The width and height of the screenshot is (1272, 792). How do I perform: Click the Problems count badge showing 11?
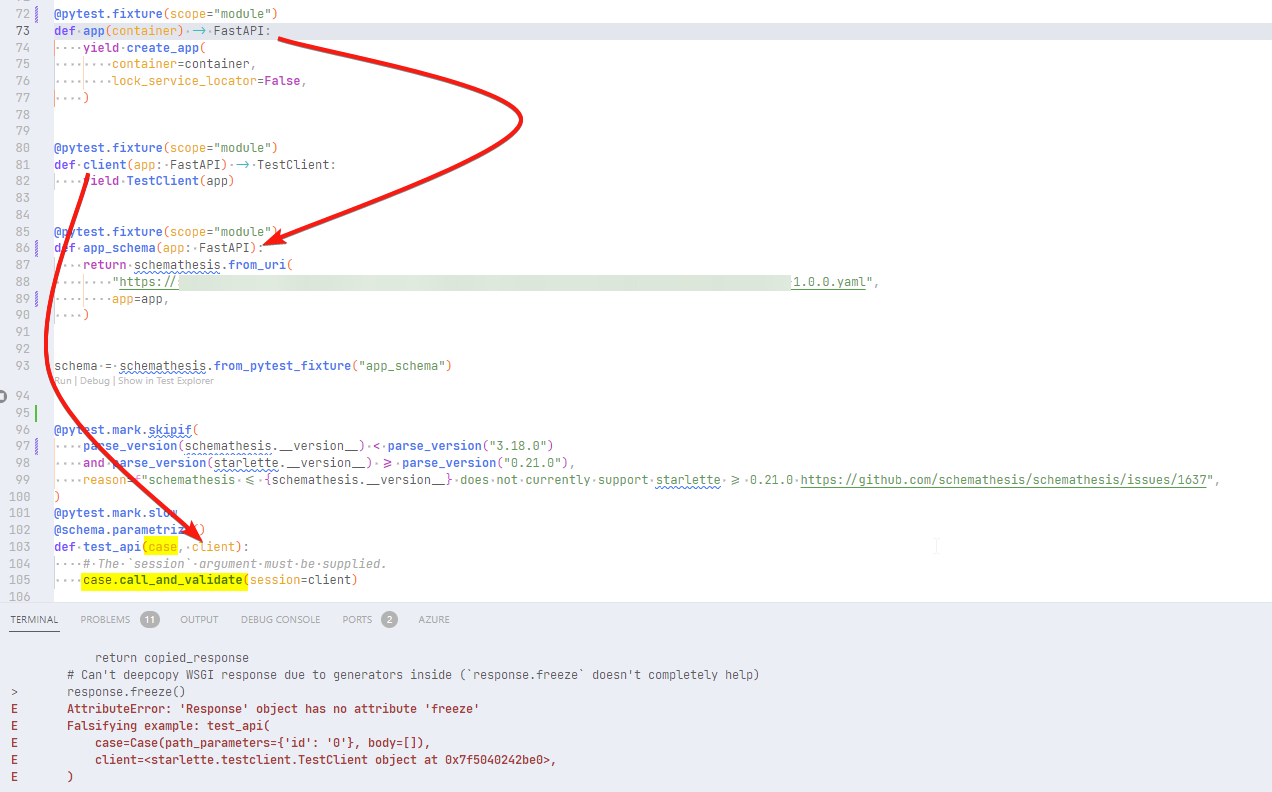coord(151,619)
